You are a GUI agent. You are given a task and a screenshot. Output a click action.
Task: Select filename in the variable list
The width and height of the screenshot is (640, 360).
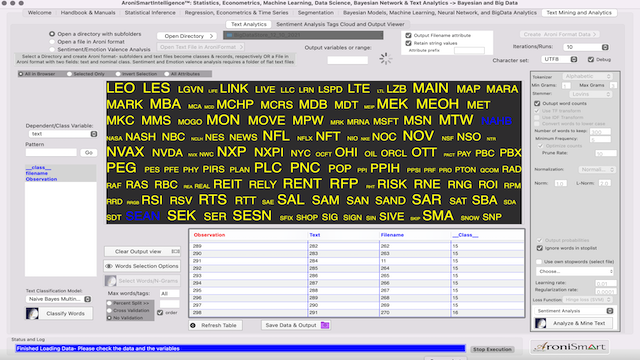[x=37, y=173]
